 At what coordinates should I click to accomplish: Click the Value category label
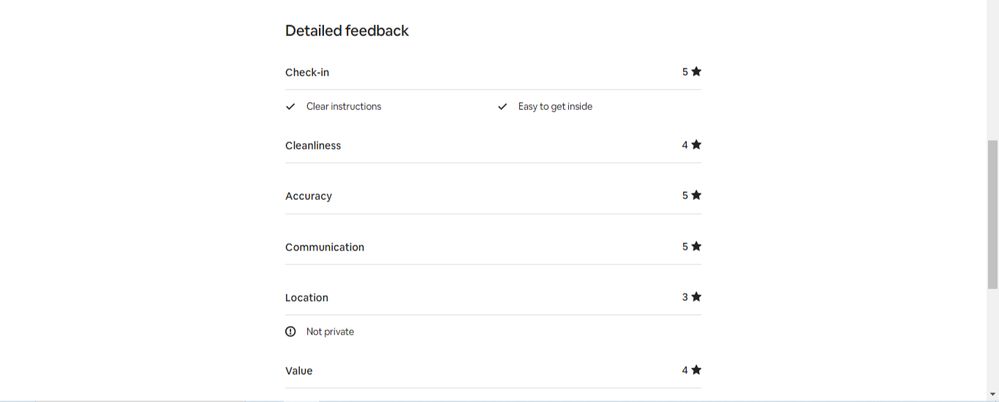tap(299, 371)
